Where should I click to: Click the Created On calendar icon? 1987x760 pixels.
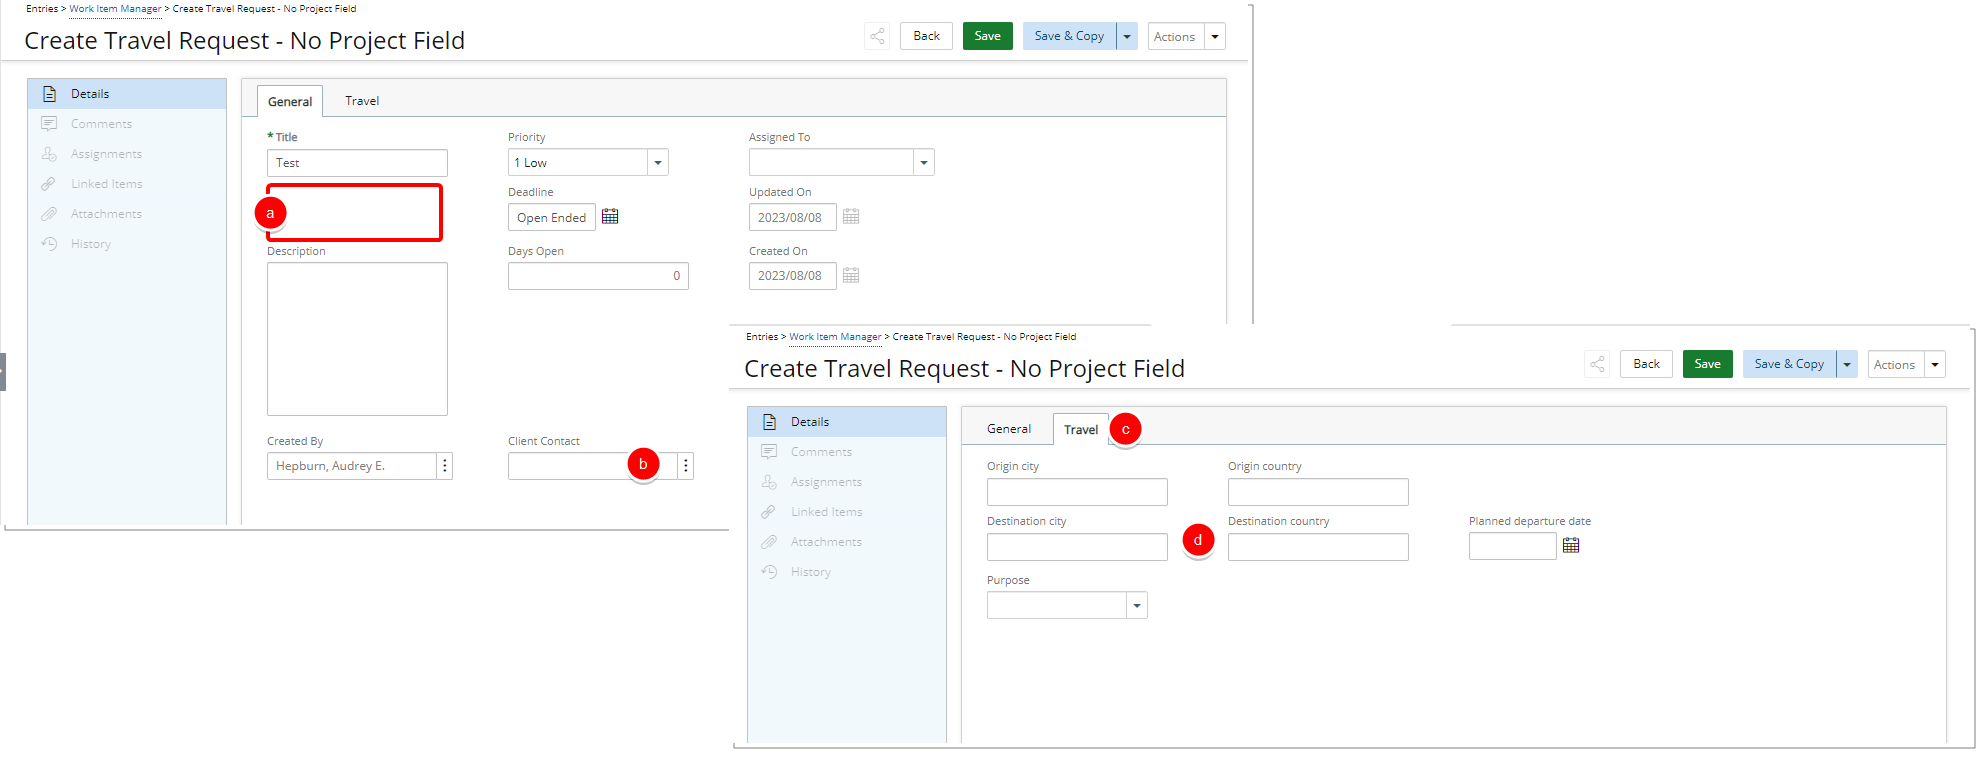[851, 276]
